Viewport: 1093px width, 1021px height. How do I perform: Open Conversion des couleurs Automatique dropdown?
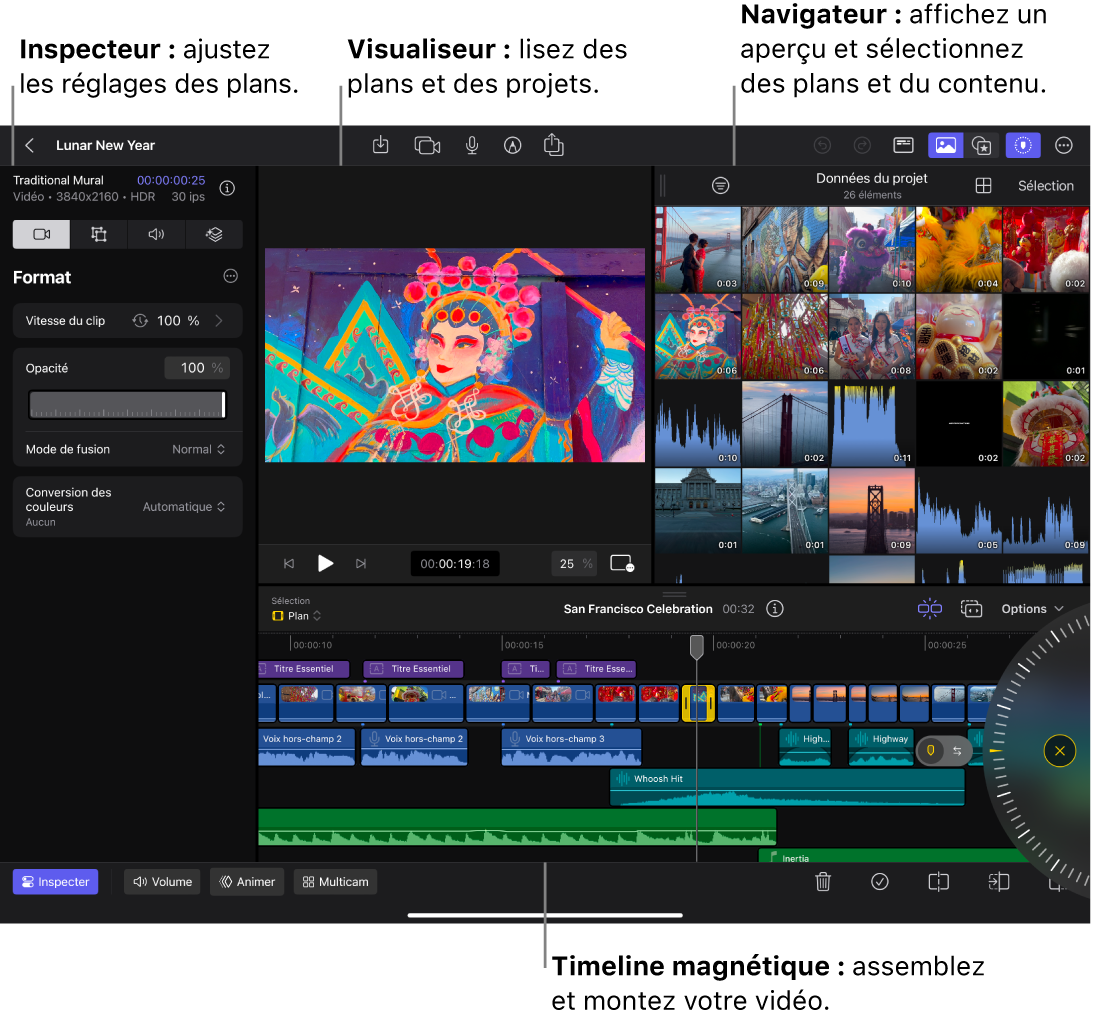click(x=184, y=507)
